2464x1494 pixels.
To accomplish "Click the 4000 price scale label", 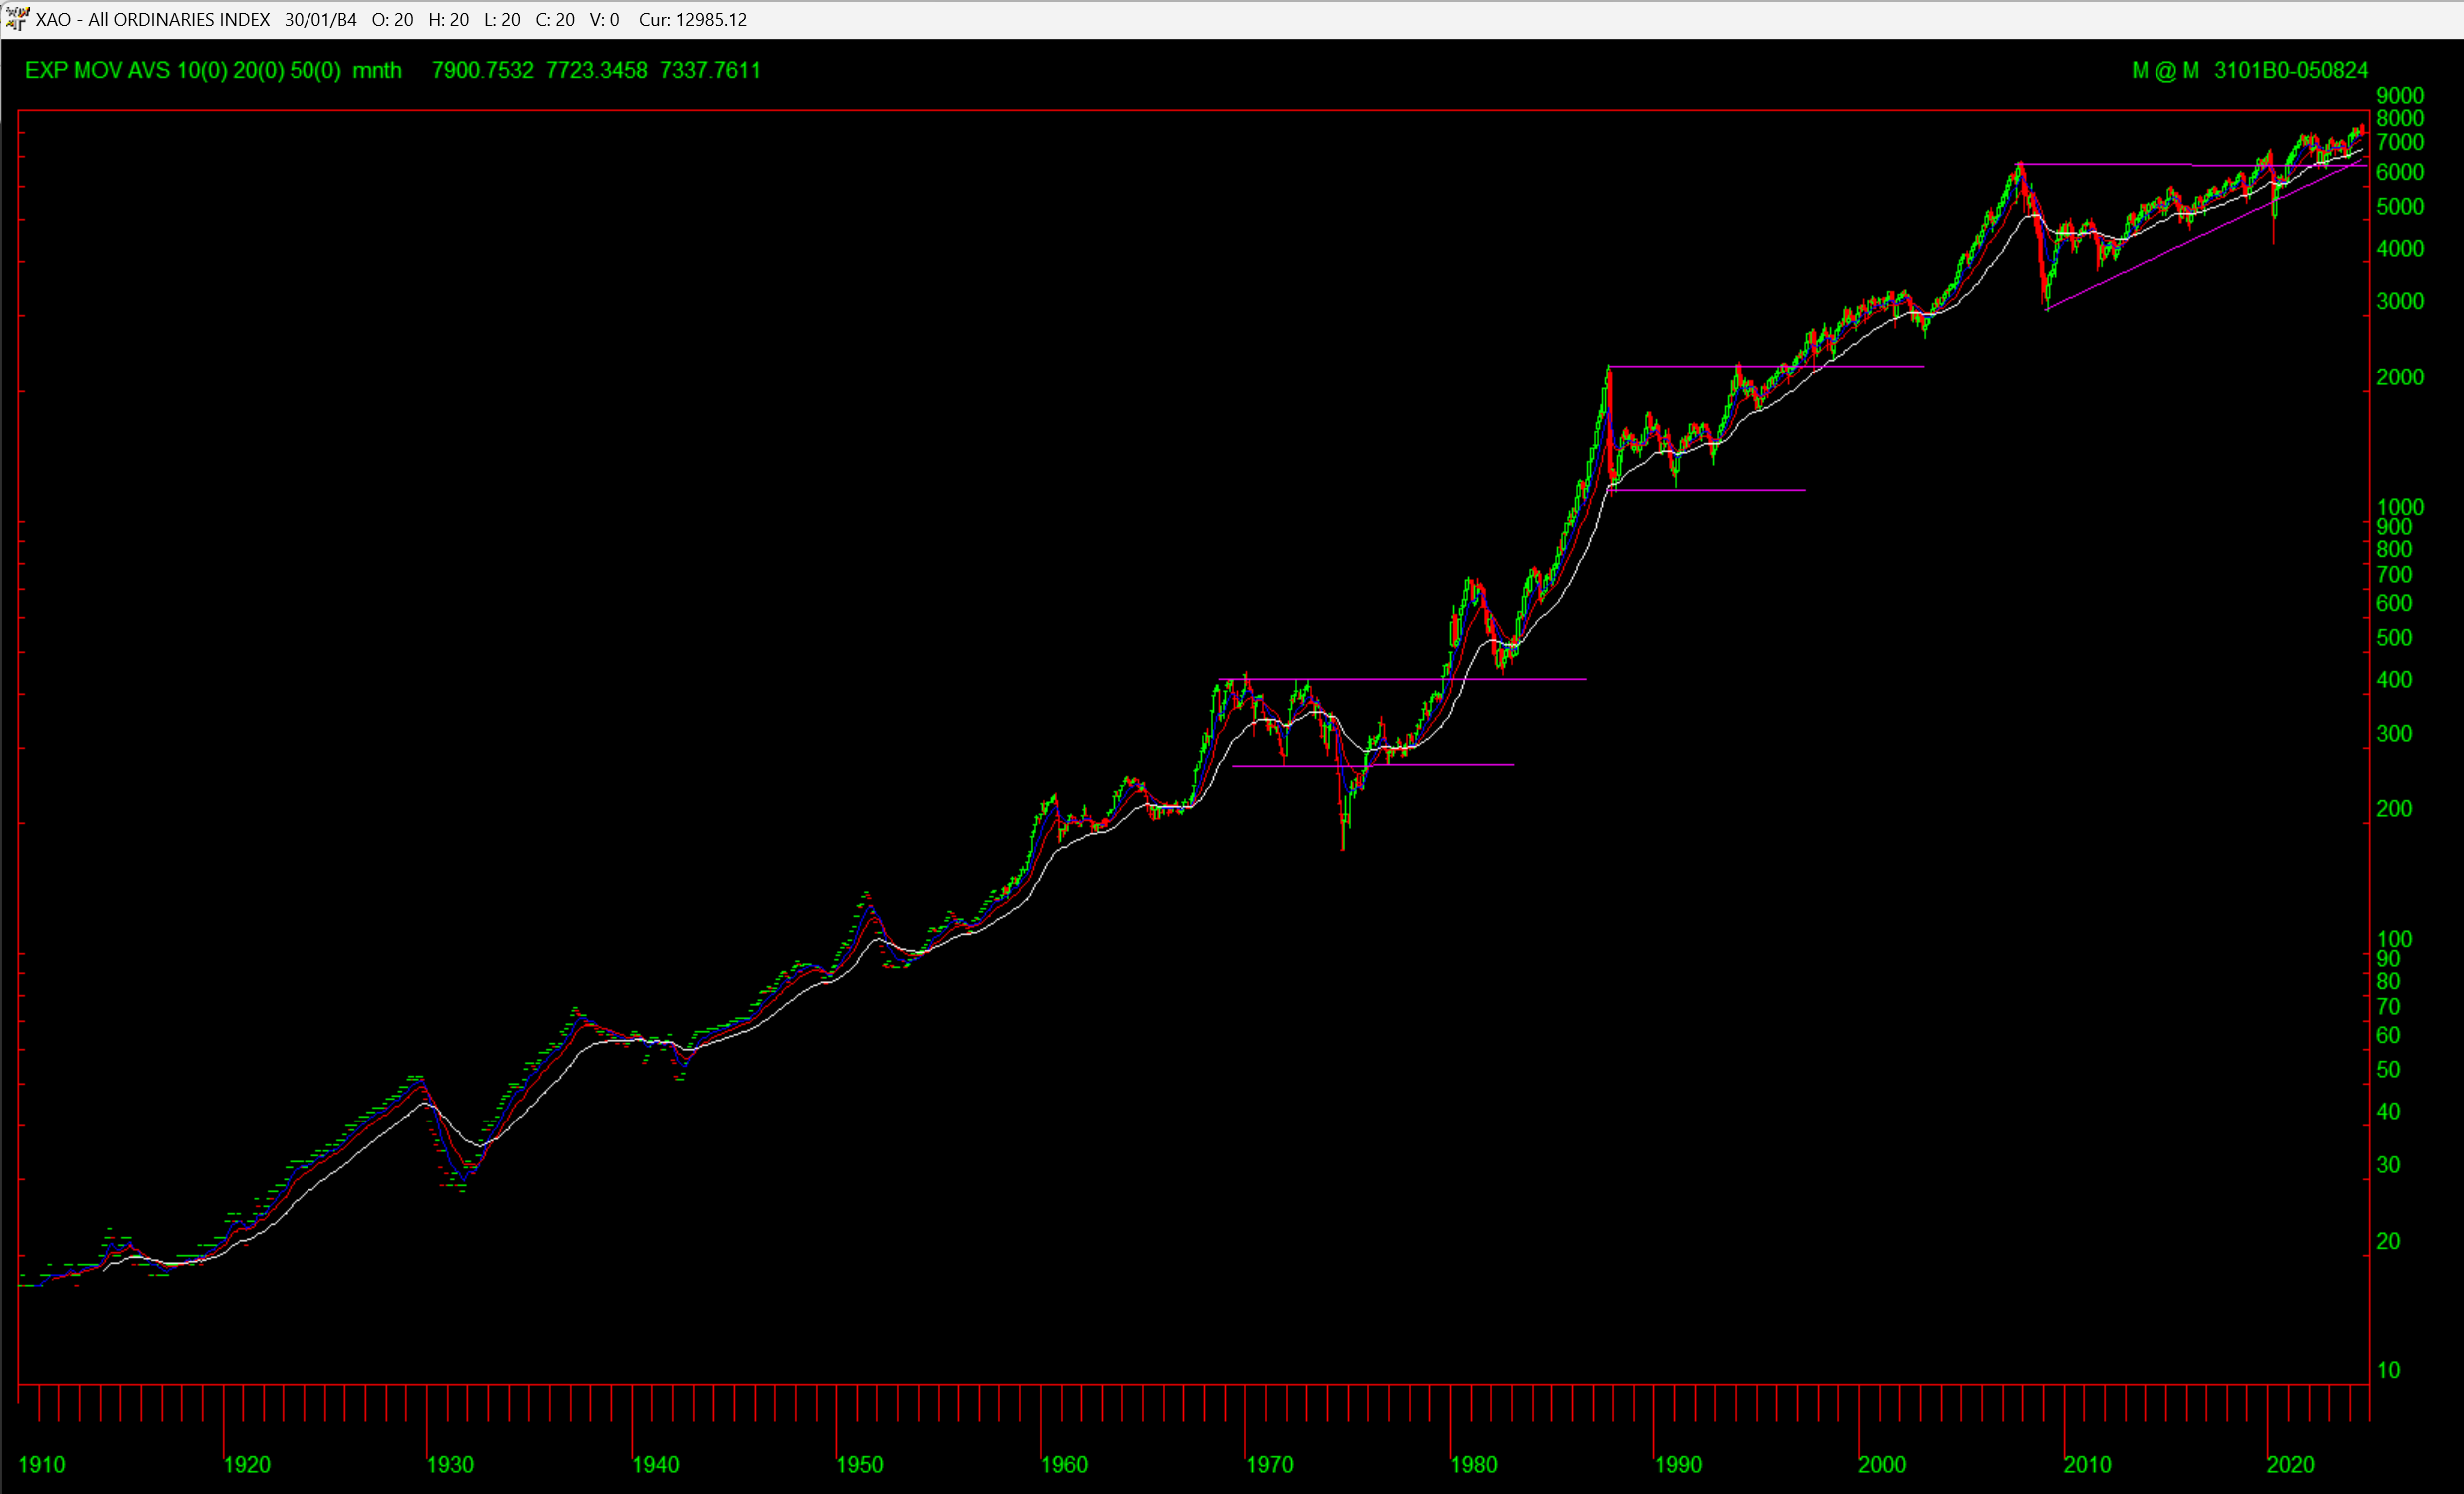I will point(2400,249).
